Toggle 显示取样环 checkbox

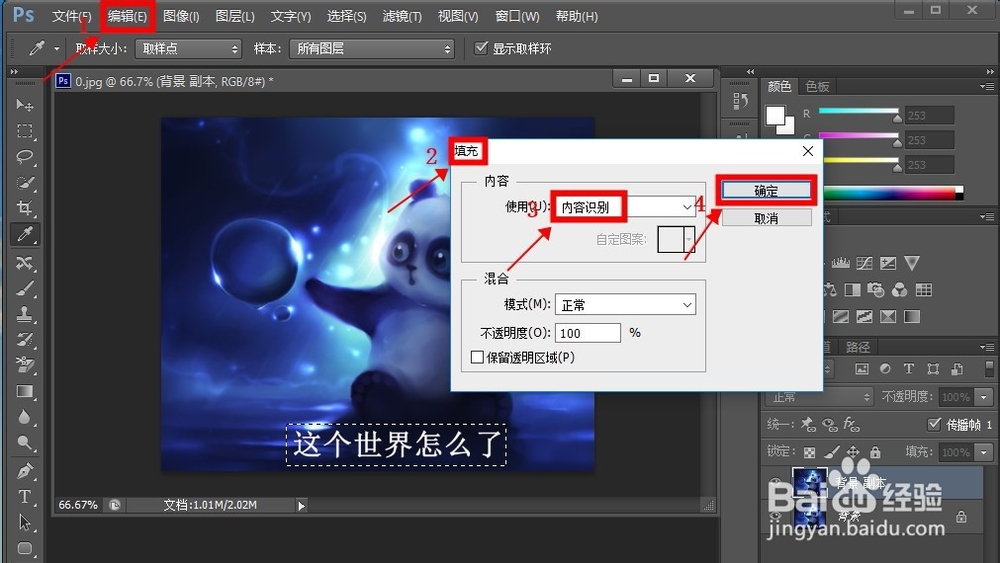[481, 48]
